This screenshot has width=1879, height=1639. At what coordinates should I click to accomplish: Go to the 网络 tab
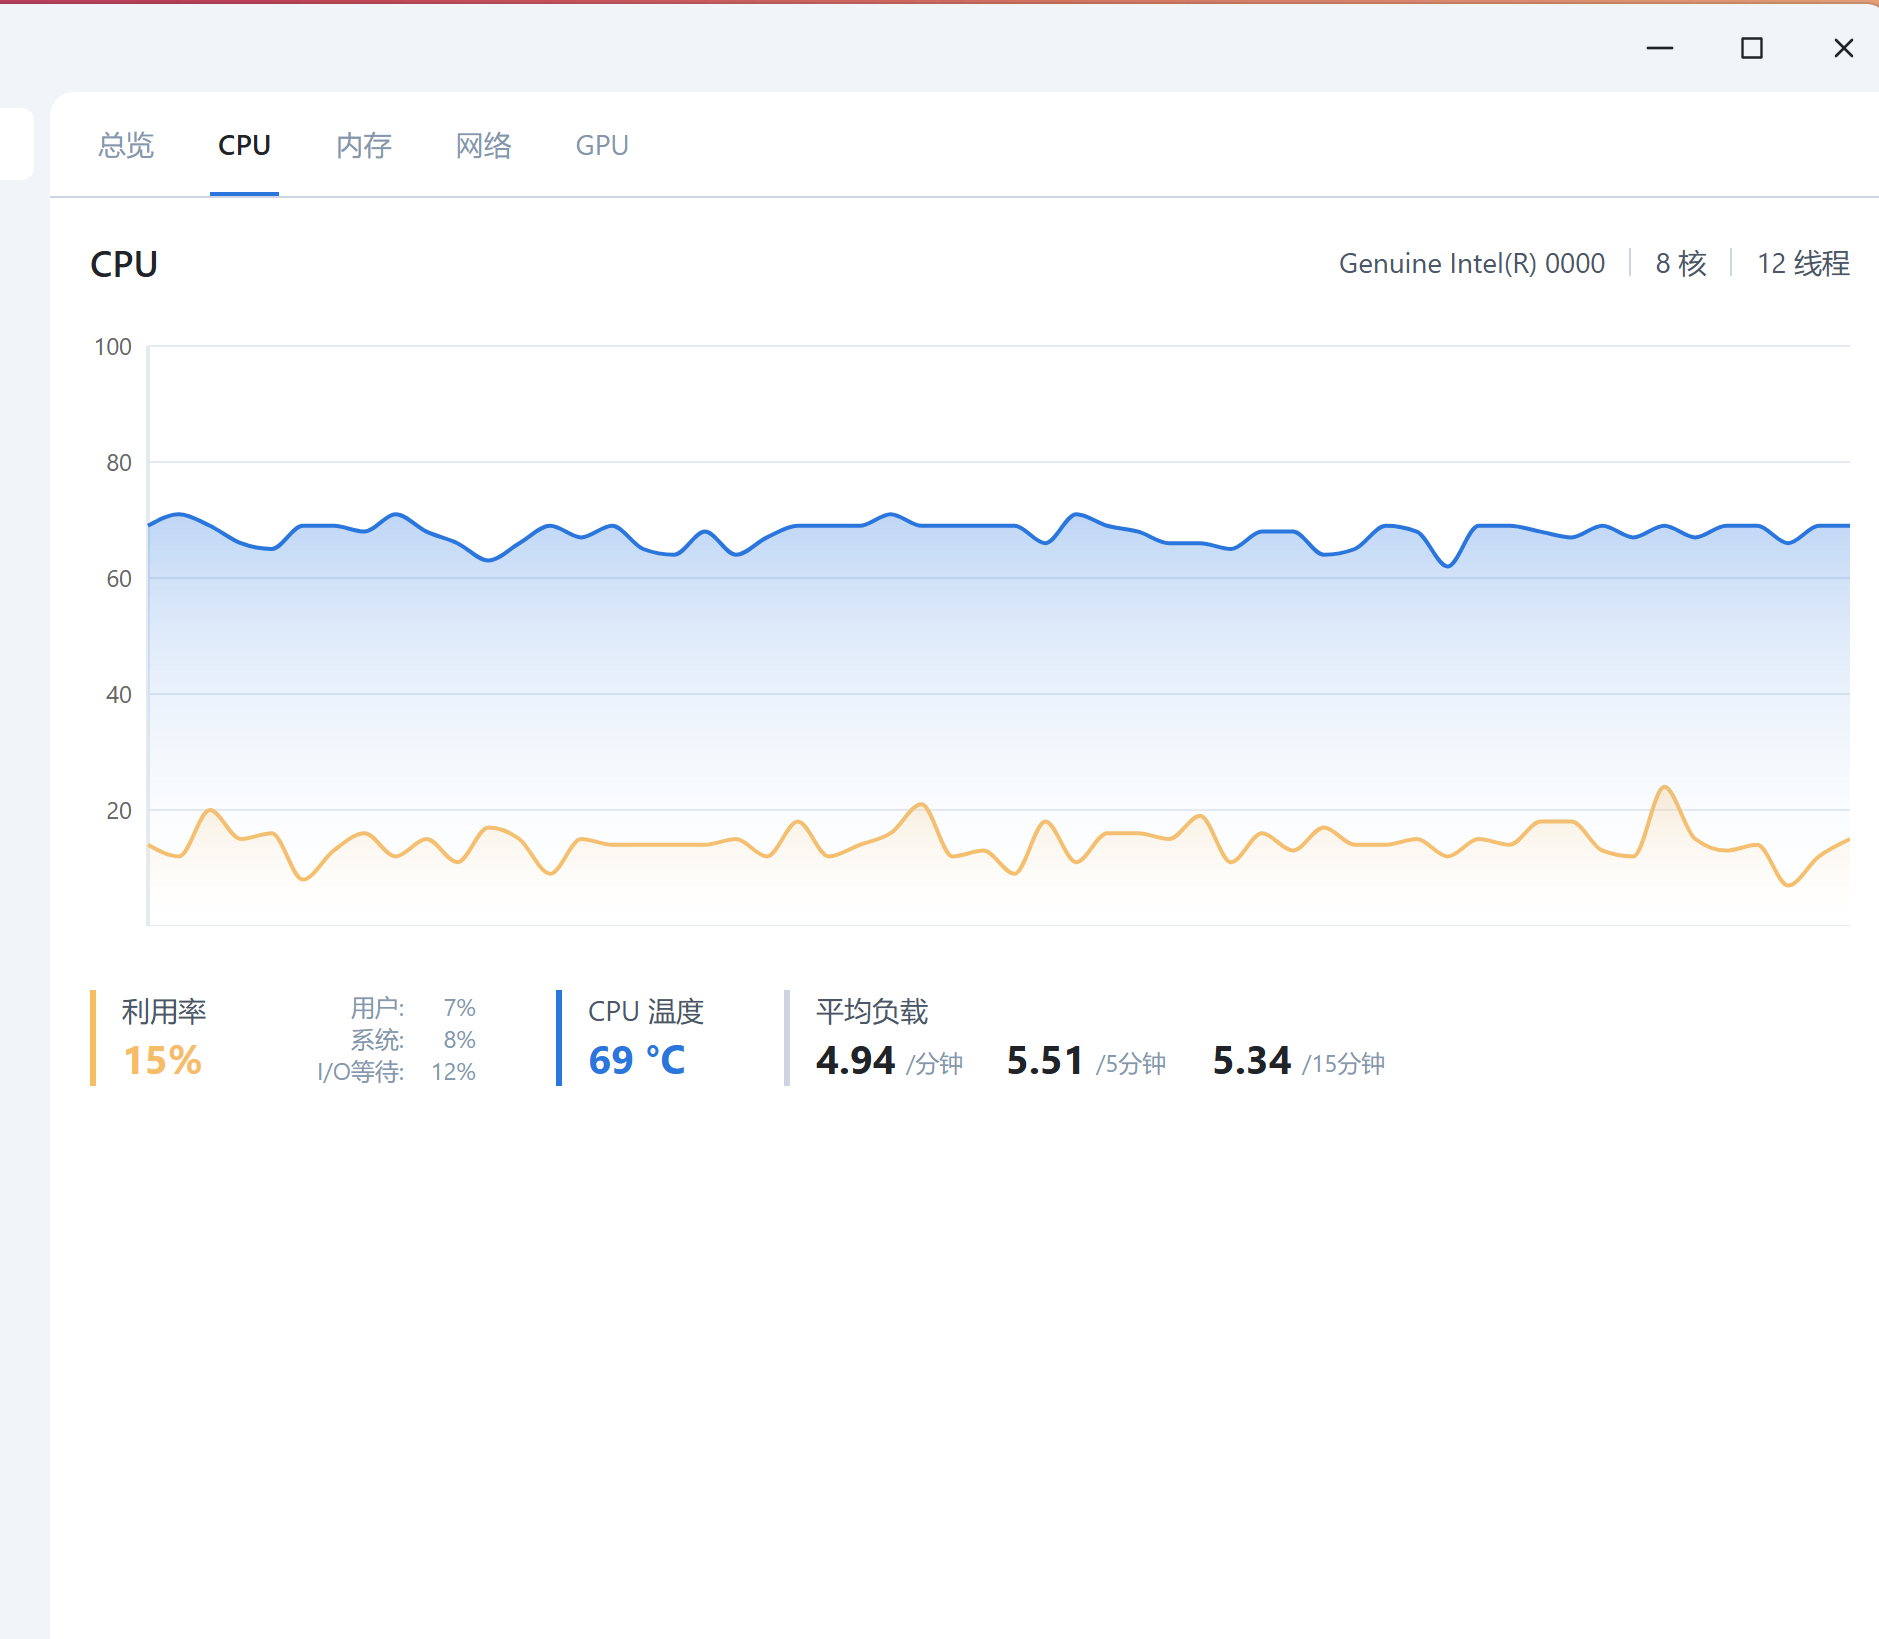484,146
